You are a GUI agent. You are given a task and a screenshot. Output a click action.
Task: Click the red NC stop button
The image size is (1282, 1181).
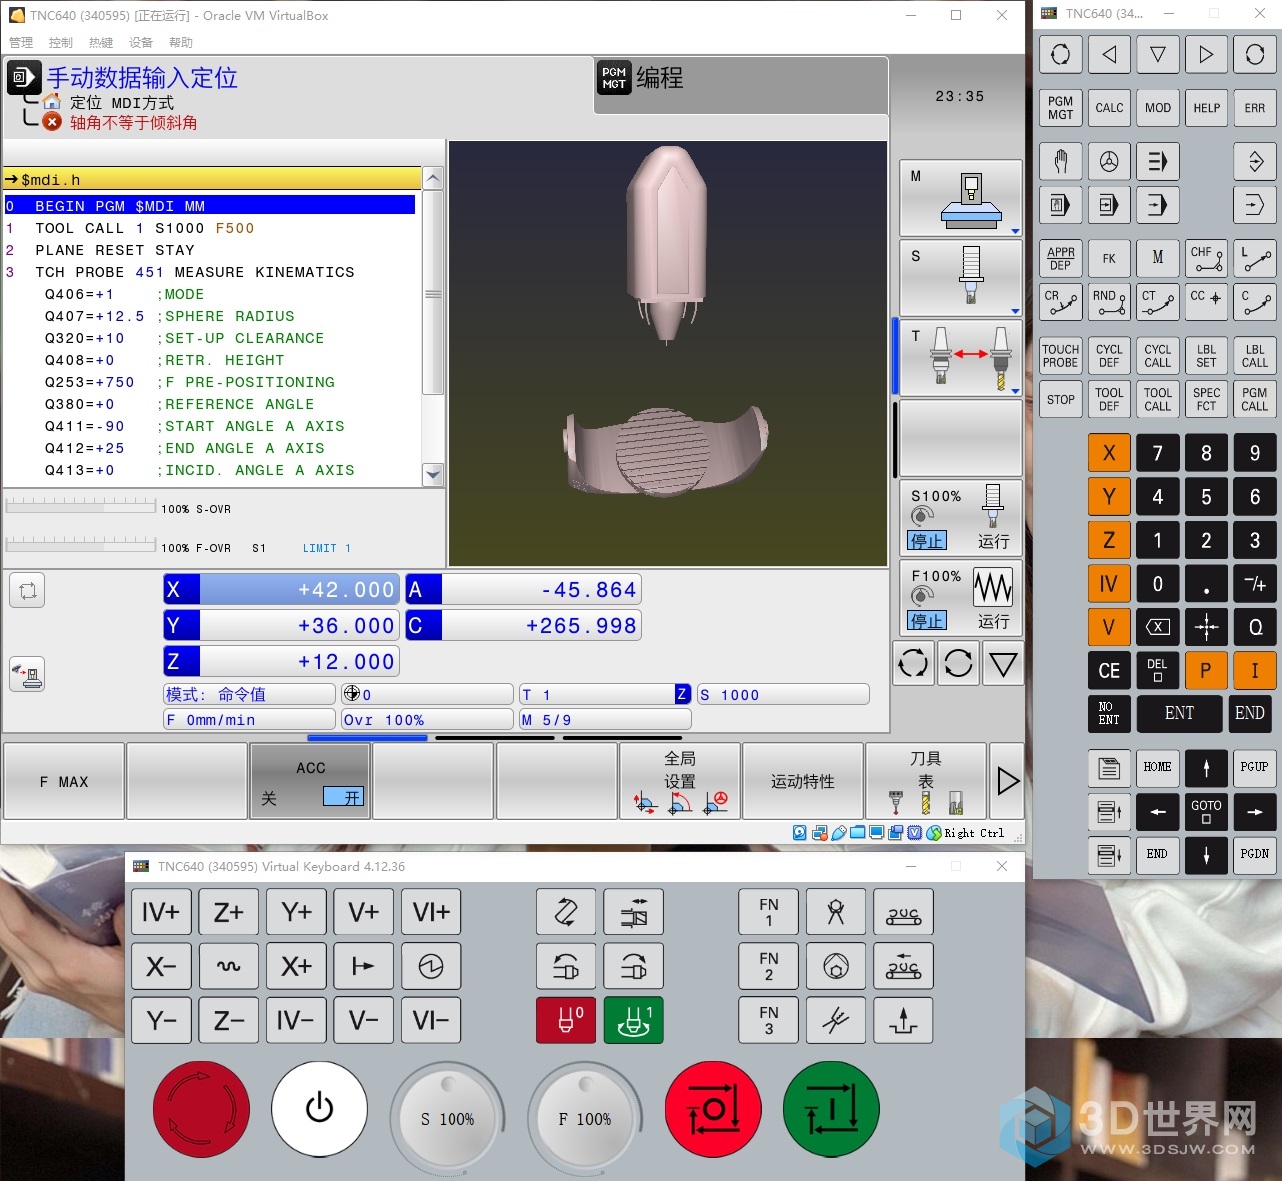[713, 1110]
